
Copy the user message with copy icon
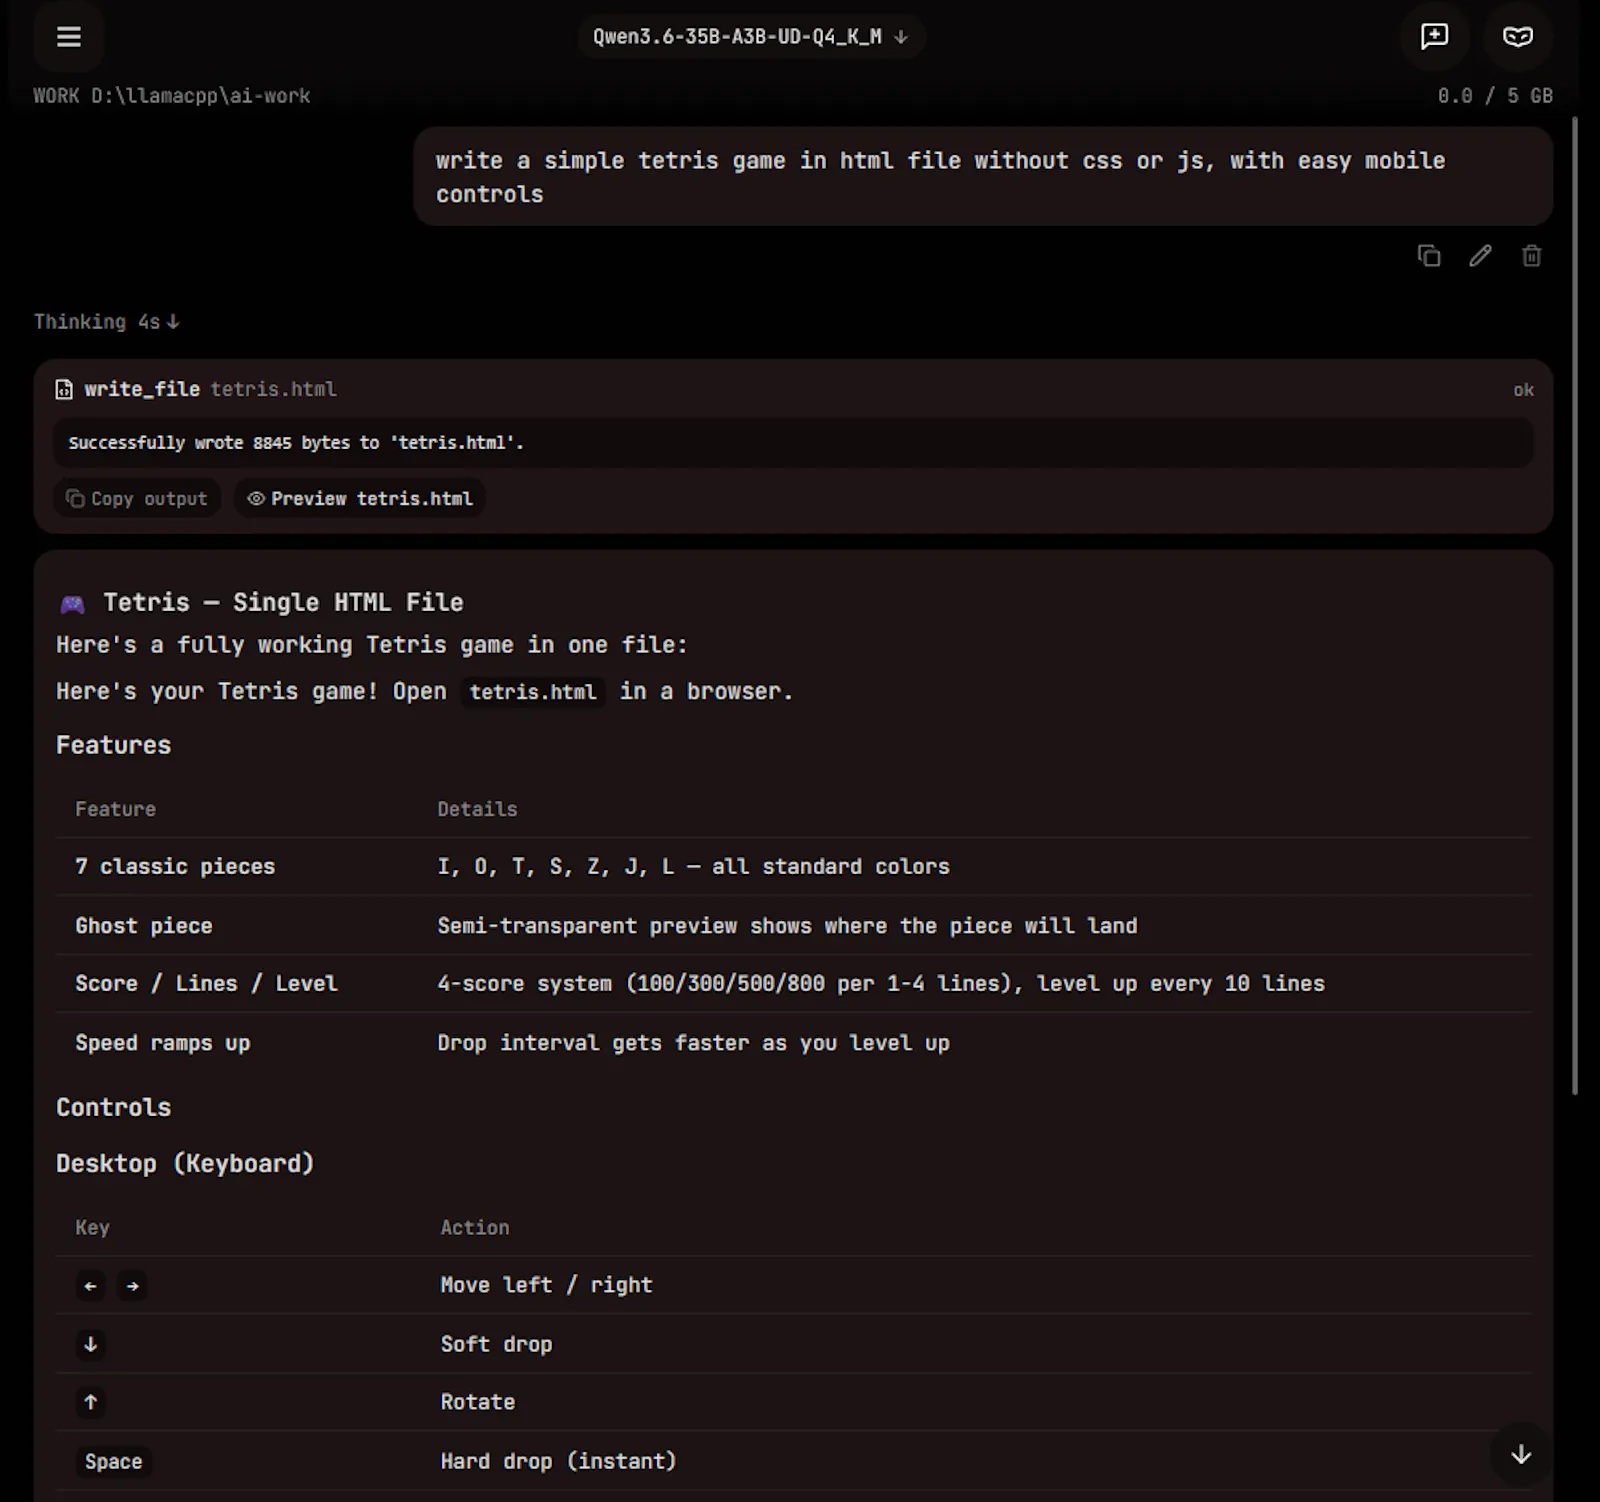[x=1429, y=256]
